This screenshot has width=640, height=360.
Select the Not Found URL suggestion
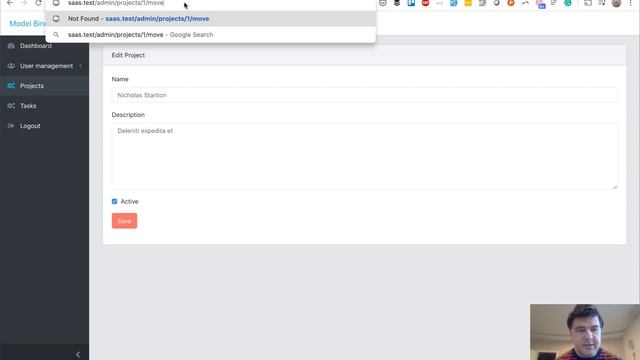[x=210, y=19]
